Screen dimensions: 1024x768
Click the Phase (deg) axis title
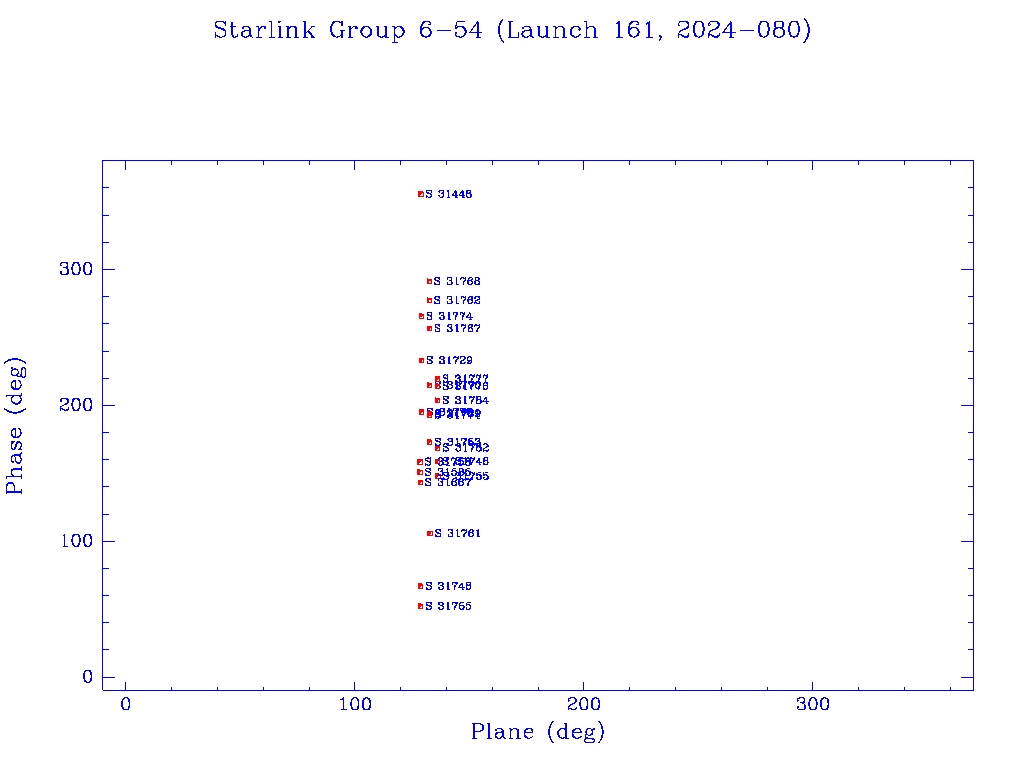(14, 426)
